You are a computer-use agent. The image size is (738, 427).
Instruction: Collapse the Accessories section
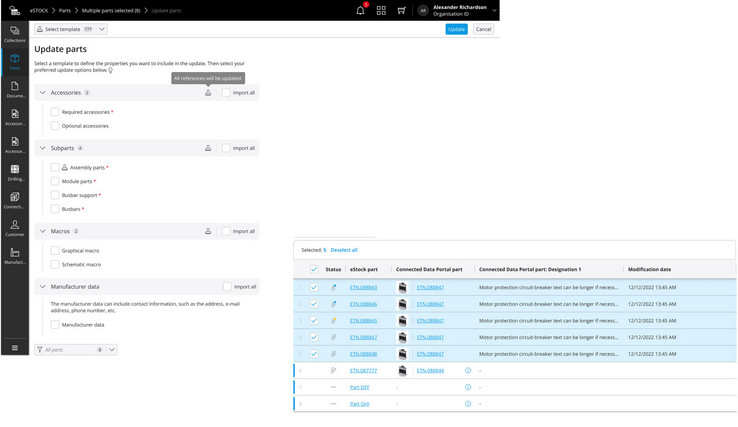[43, 93]
